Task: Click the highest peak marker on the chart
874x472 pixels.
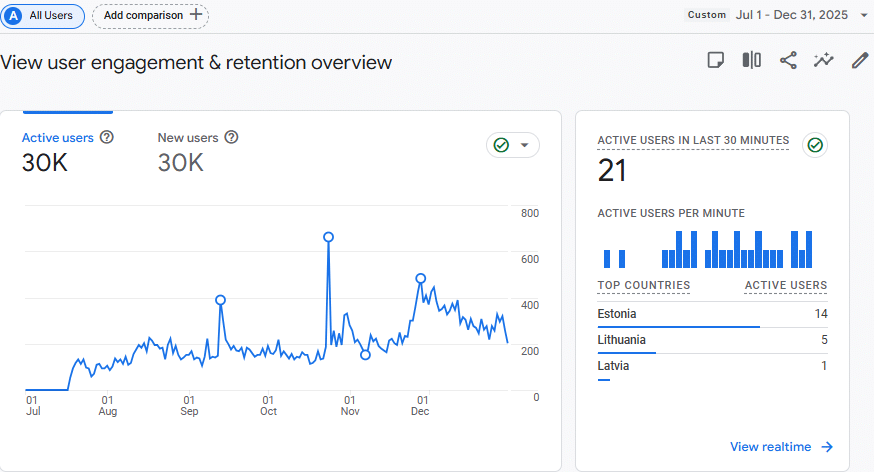Action: point(328,237)
